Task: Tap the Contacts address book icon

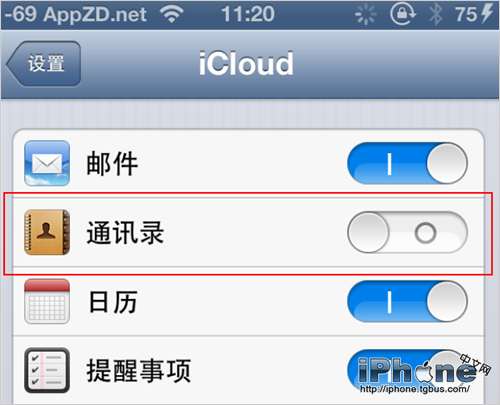Action: click(x=47, y=232)
